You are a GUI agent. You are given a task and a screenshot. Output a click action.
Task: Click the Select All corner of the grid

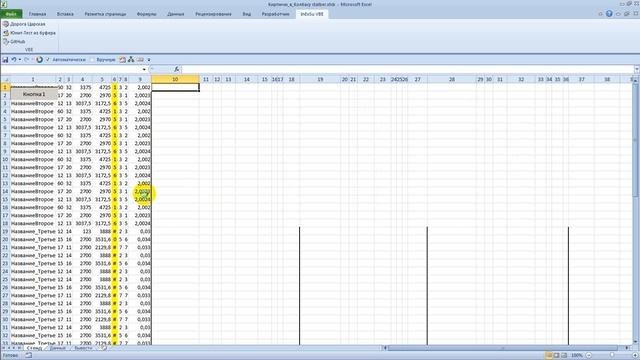click(x=5, y=80)
